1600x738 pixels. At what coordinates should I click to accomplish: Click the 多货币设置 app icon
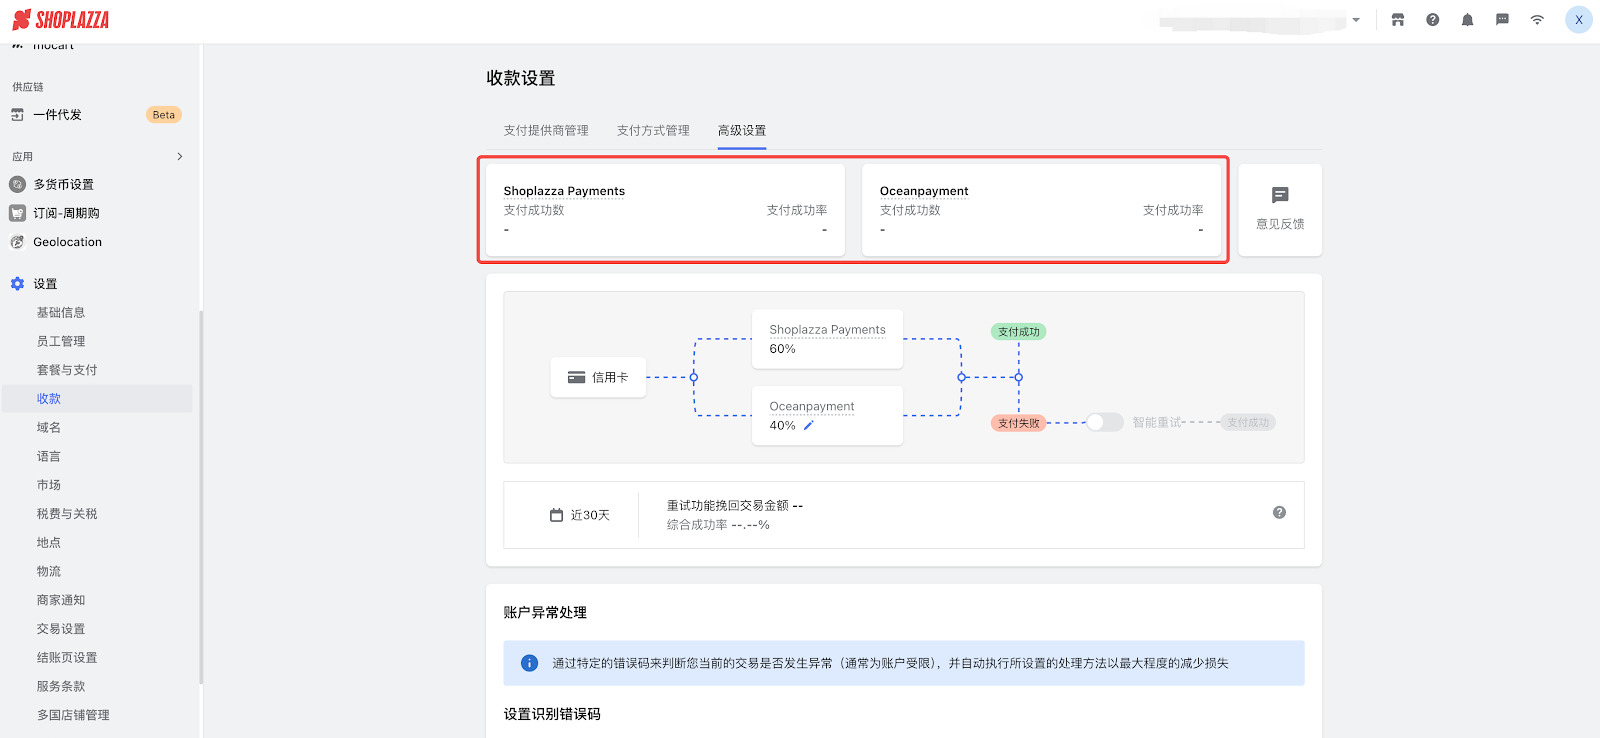17,184
